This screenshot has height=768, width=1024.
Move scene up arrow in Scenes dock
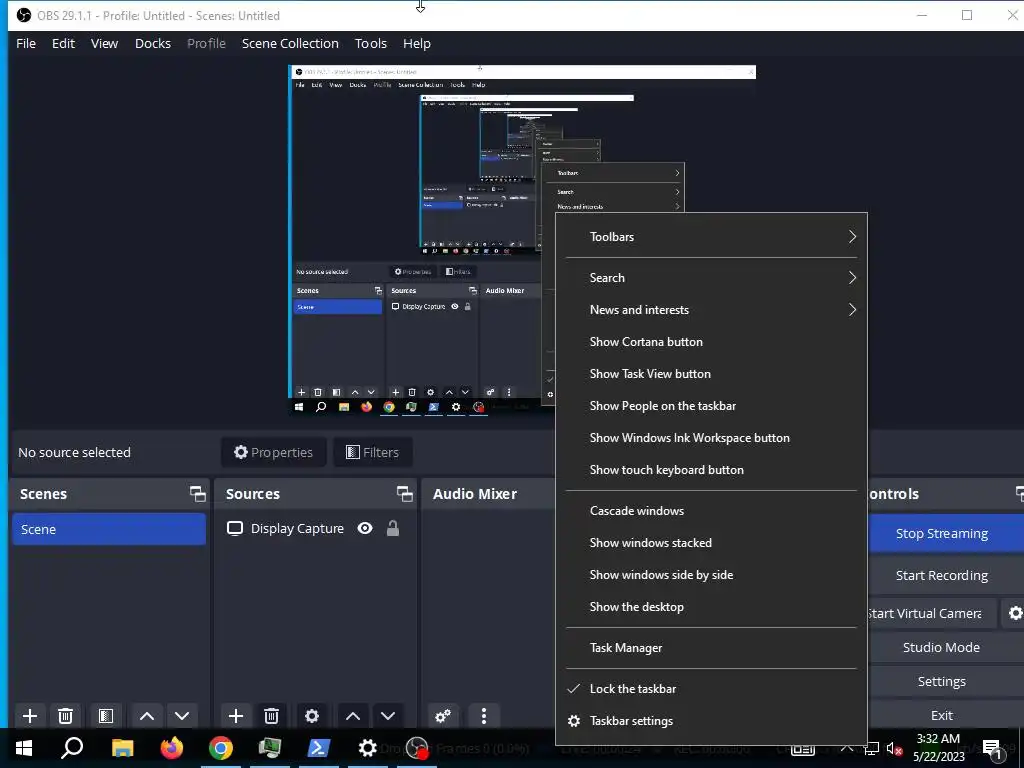point(147,716)
